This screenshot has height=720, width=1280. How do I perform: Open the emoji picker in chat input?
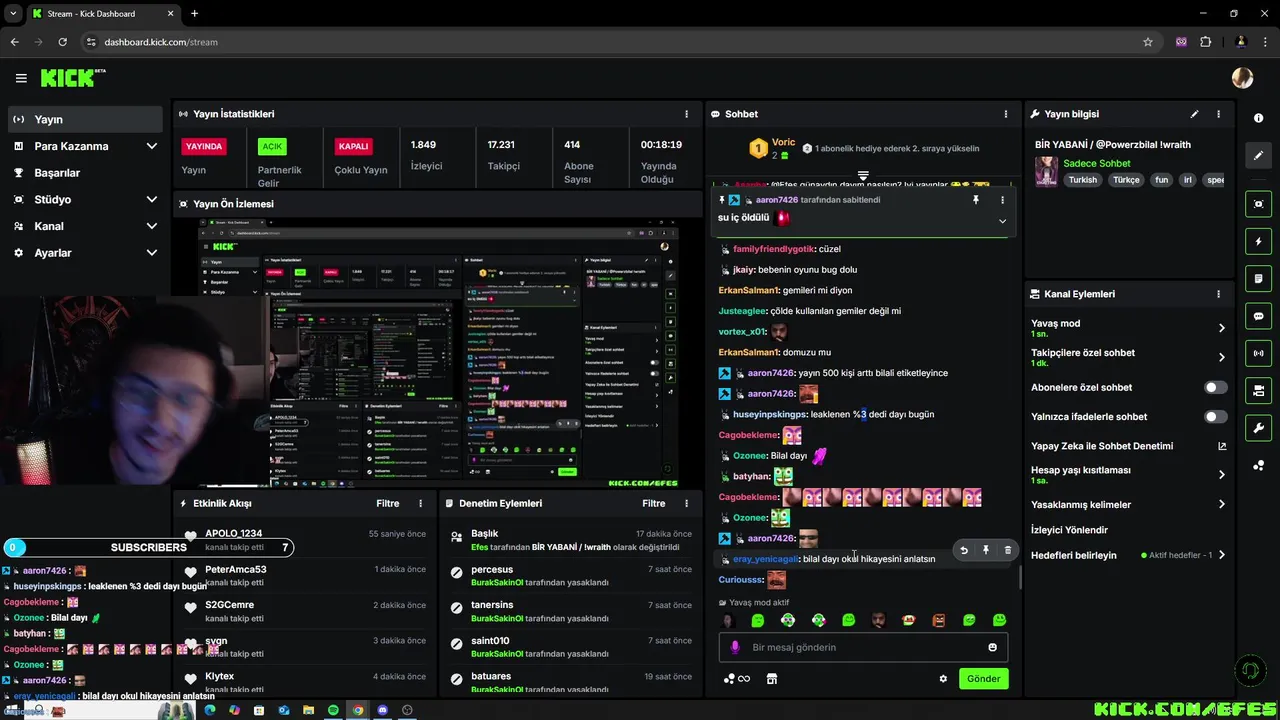tap(992, 647)
